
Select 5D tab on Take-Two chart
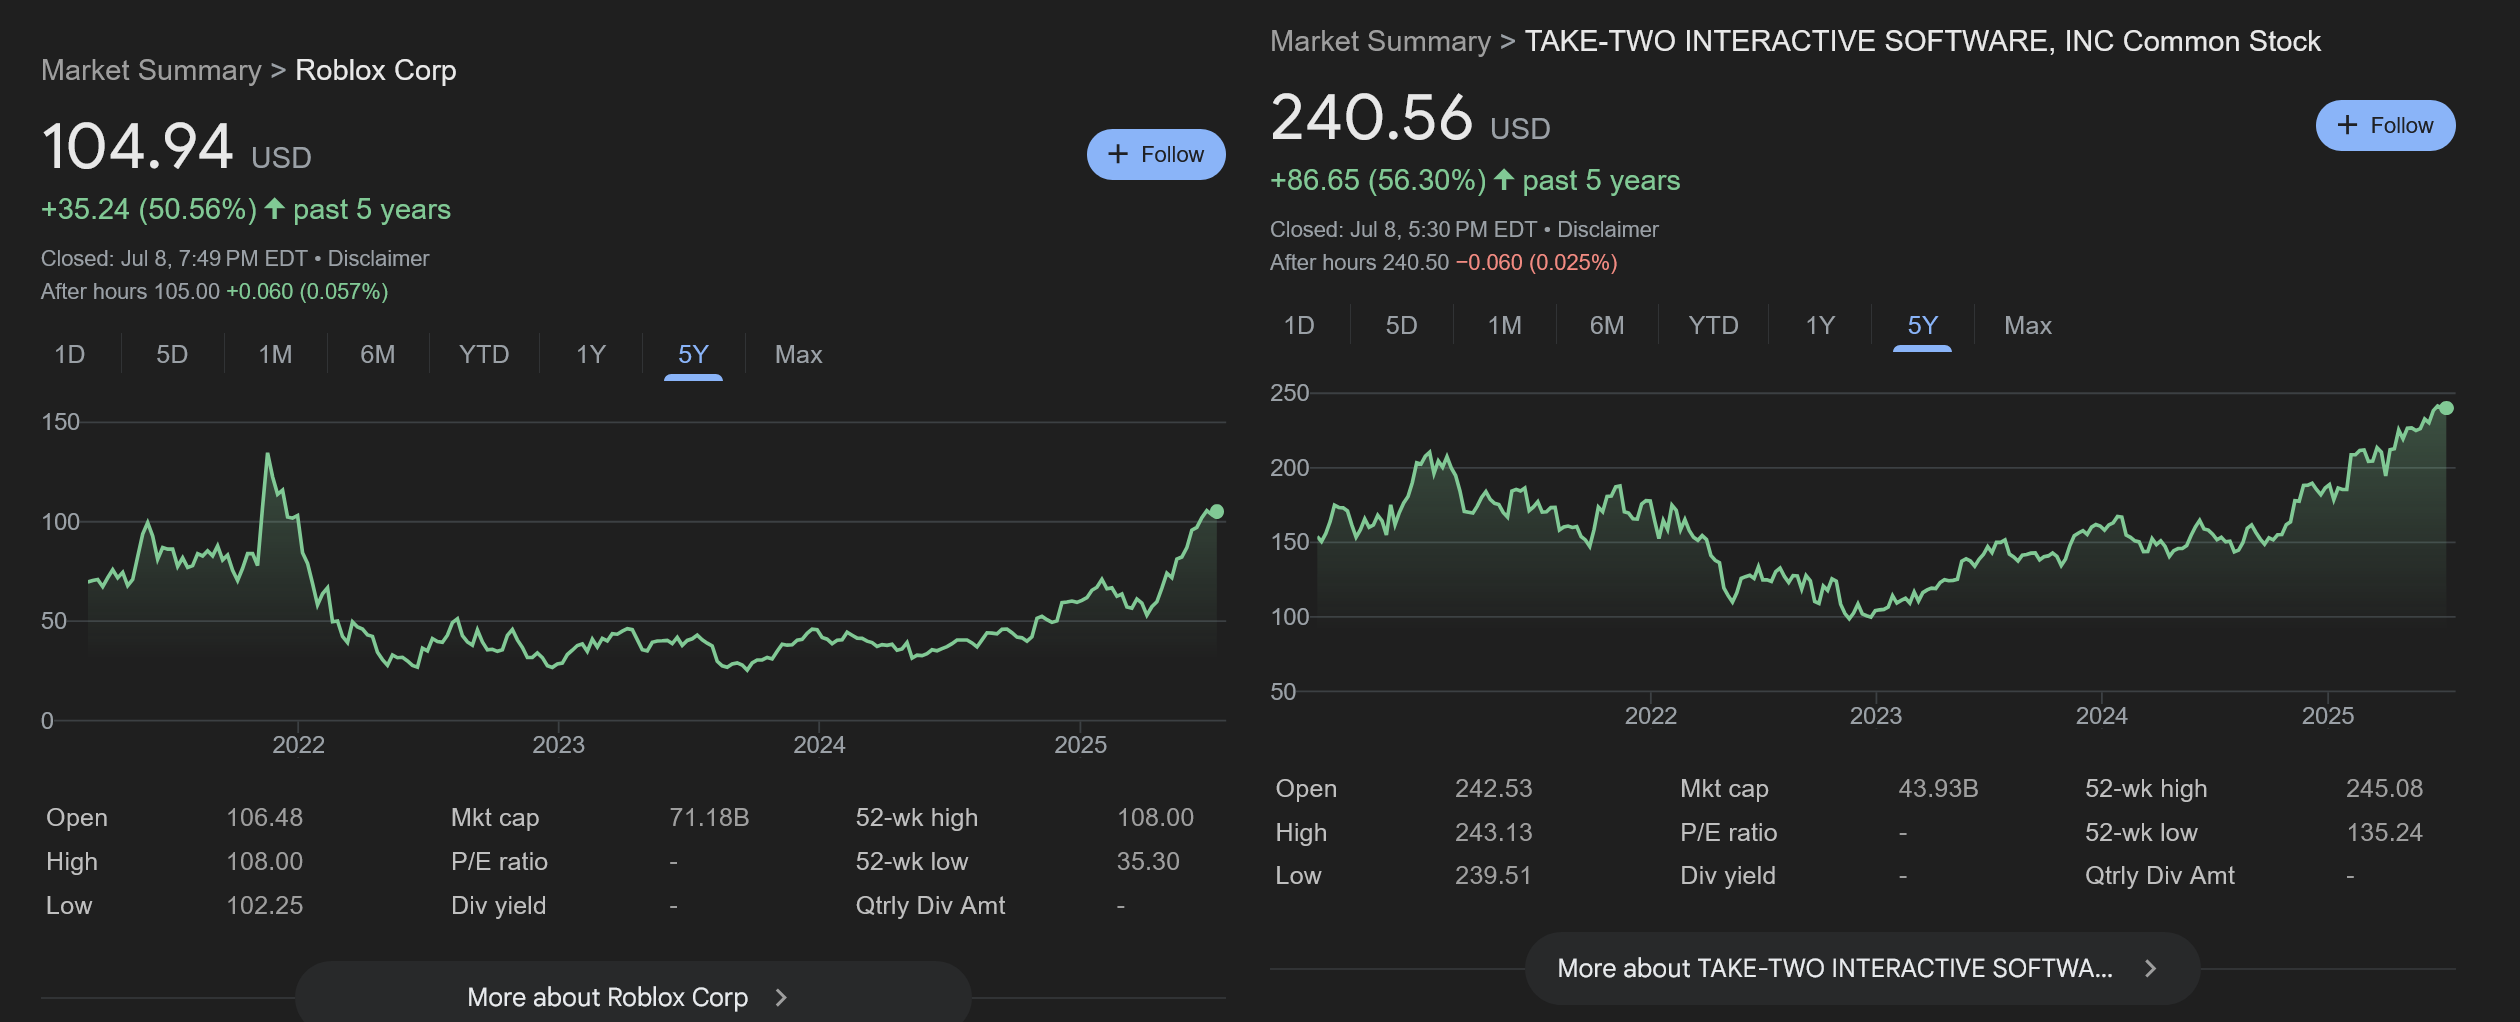pyautogui.click(x=1401, y=325)
